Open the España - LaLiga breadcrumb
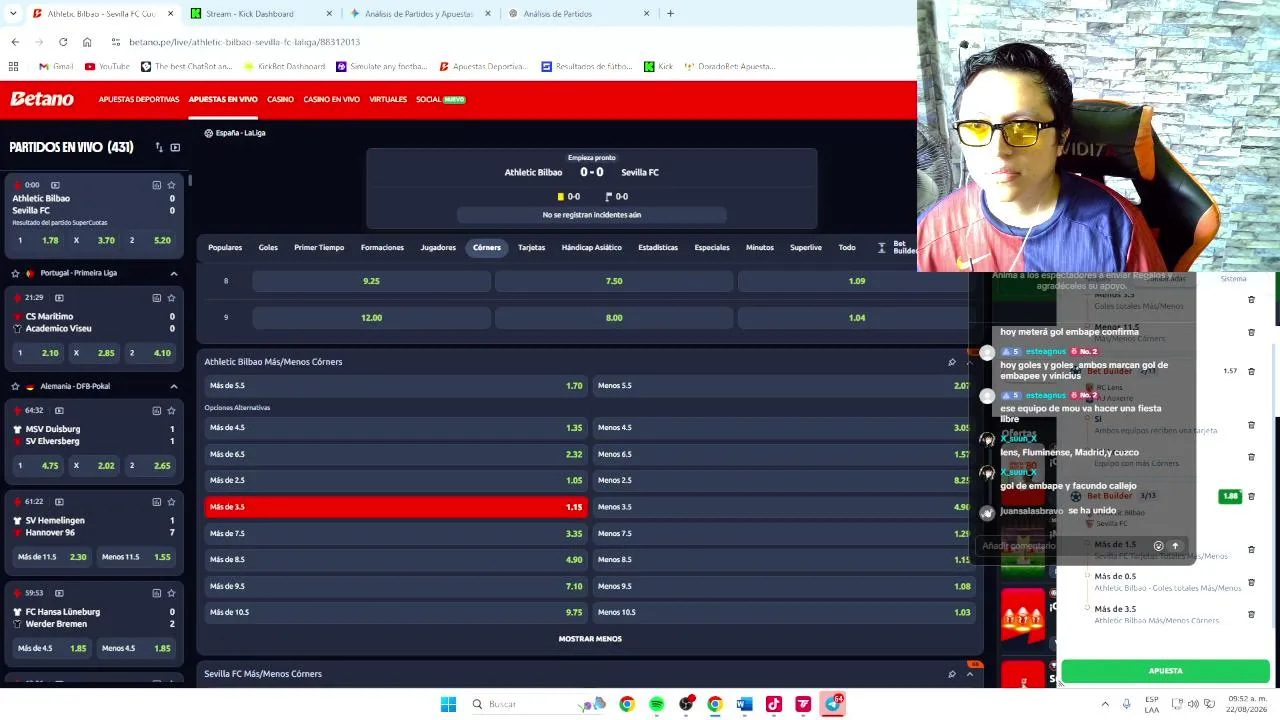The height and width of the screenshot is (720, 1280). click(x=235, y=133)
